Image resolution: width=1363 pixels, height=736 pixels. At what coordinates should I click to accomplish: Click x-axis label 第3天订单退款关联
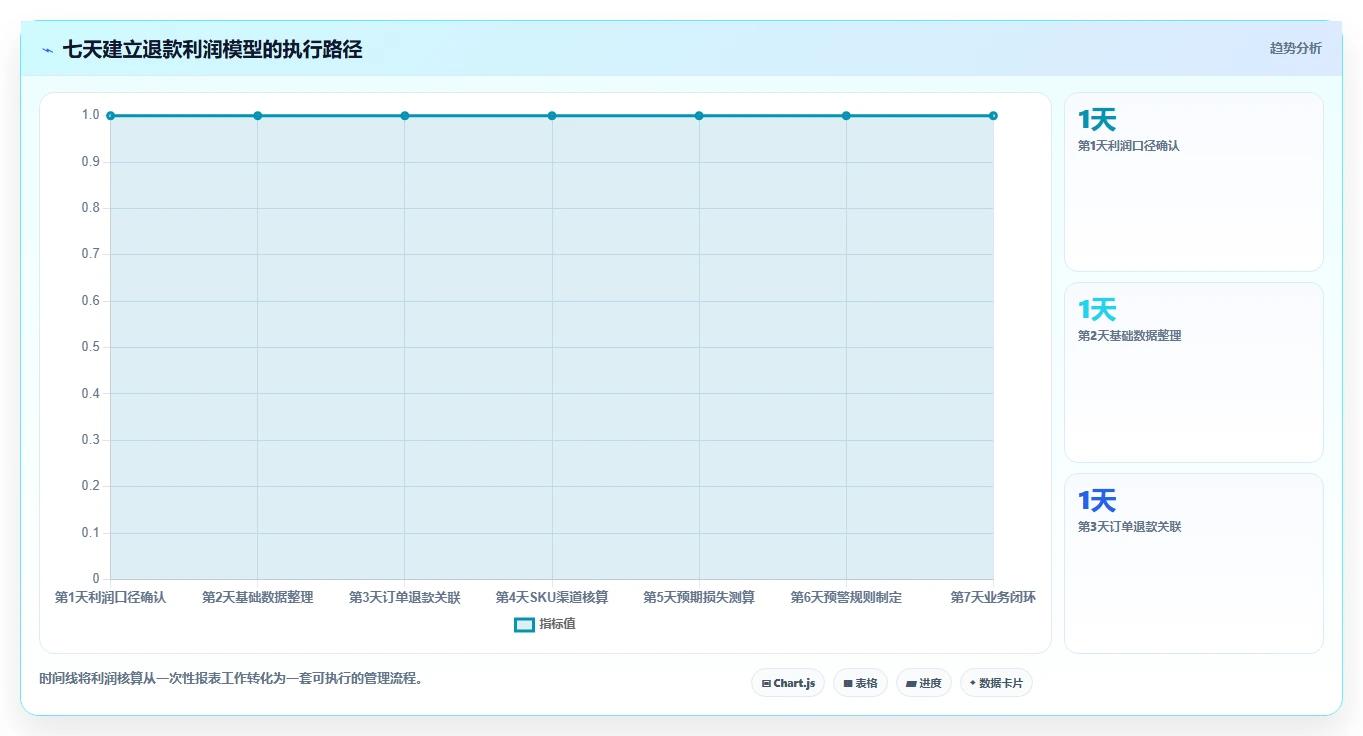pyautogui.click(x=405, y=598)
